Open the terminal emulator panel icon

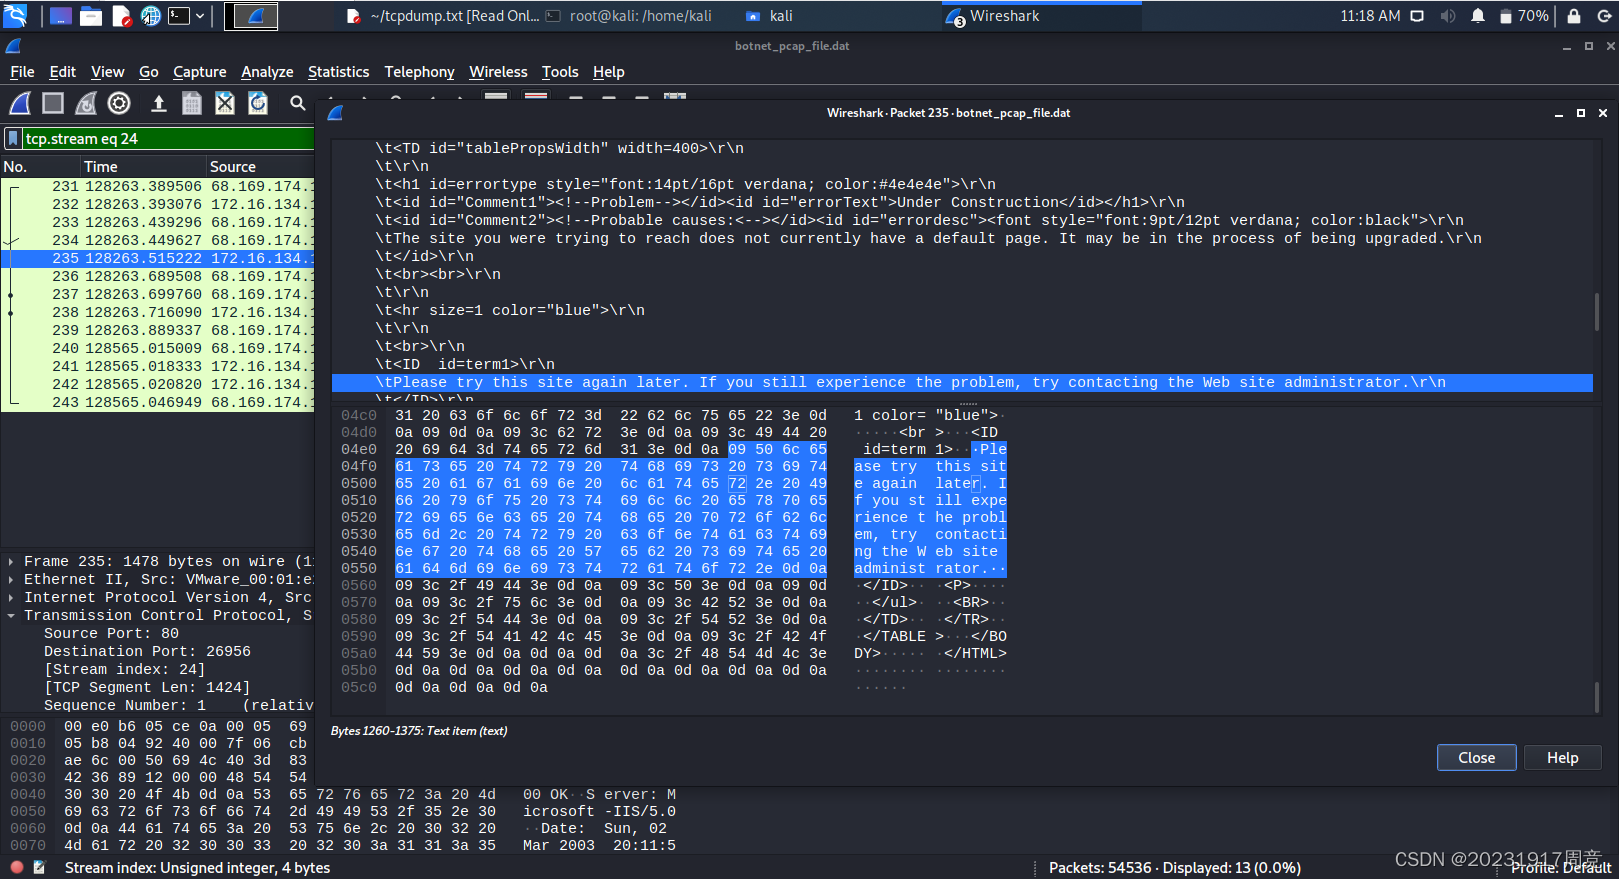tap(179, 16)
